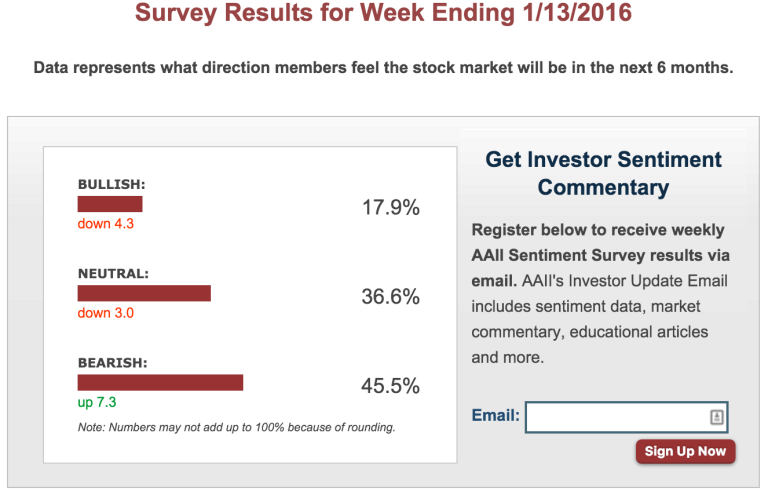Click the Email field label
The height and width of the screenshot is (495, 768).
(495, 415)
